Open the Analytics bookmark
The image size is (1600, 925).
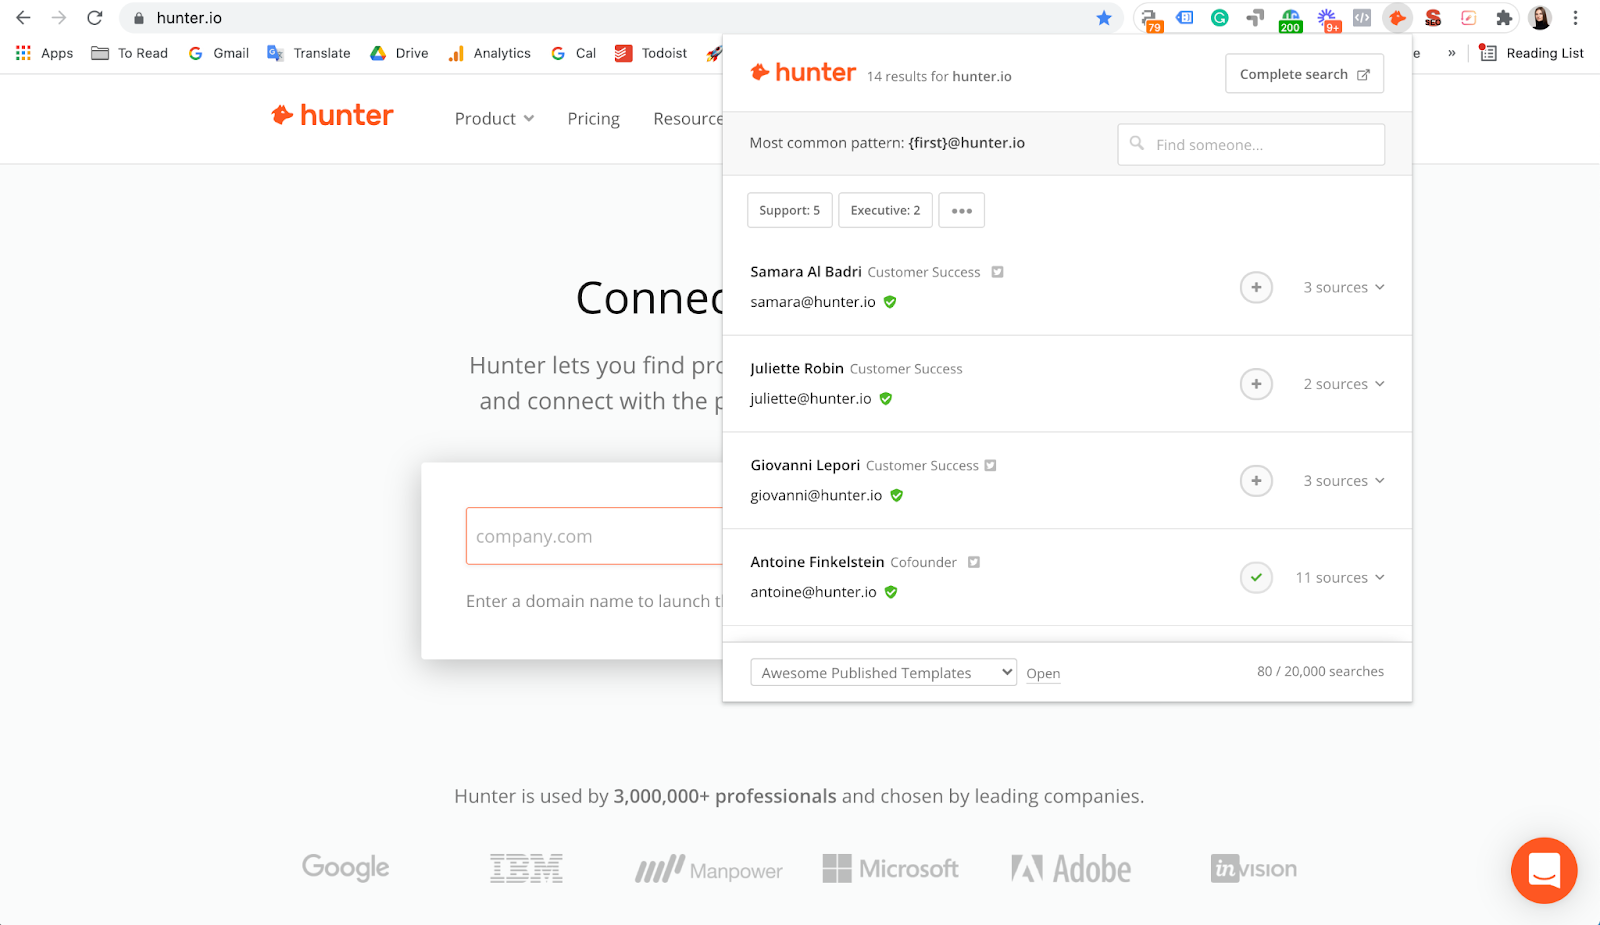coord(489,53)
